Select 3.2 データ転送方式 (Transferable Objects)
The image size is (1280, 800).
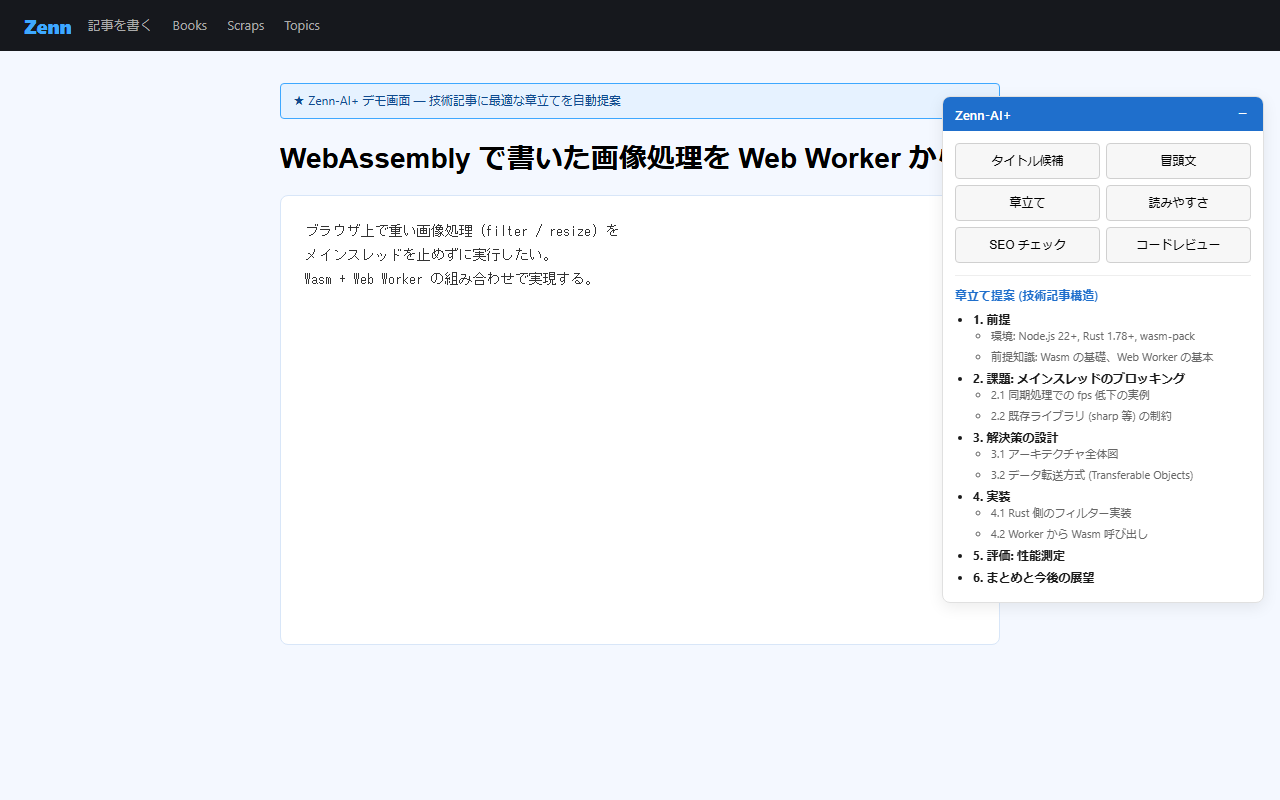coord(1092,475)
